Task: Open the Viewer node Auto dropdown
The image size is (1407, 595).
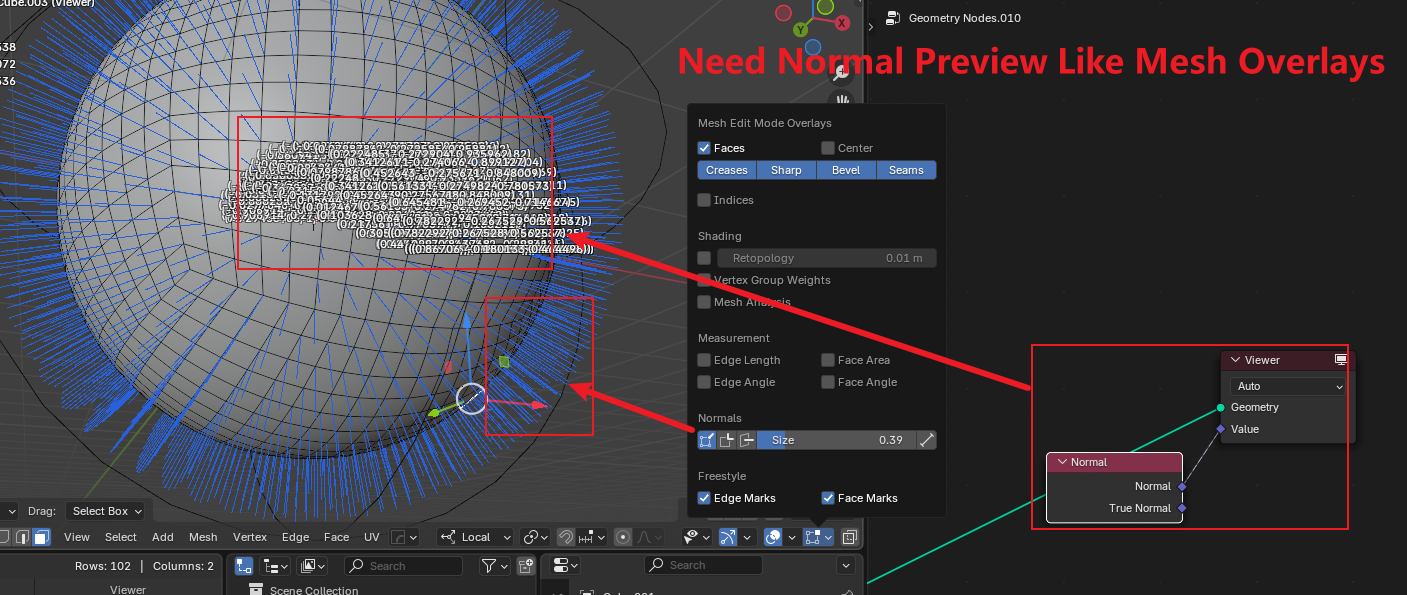Action: pos(1288,386)
